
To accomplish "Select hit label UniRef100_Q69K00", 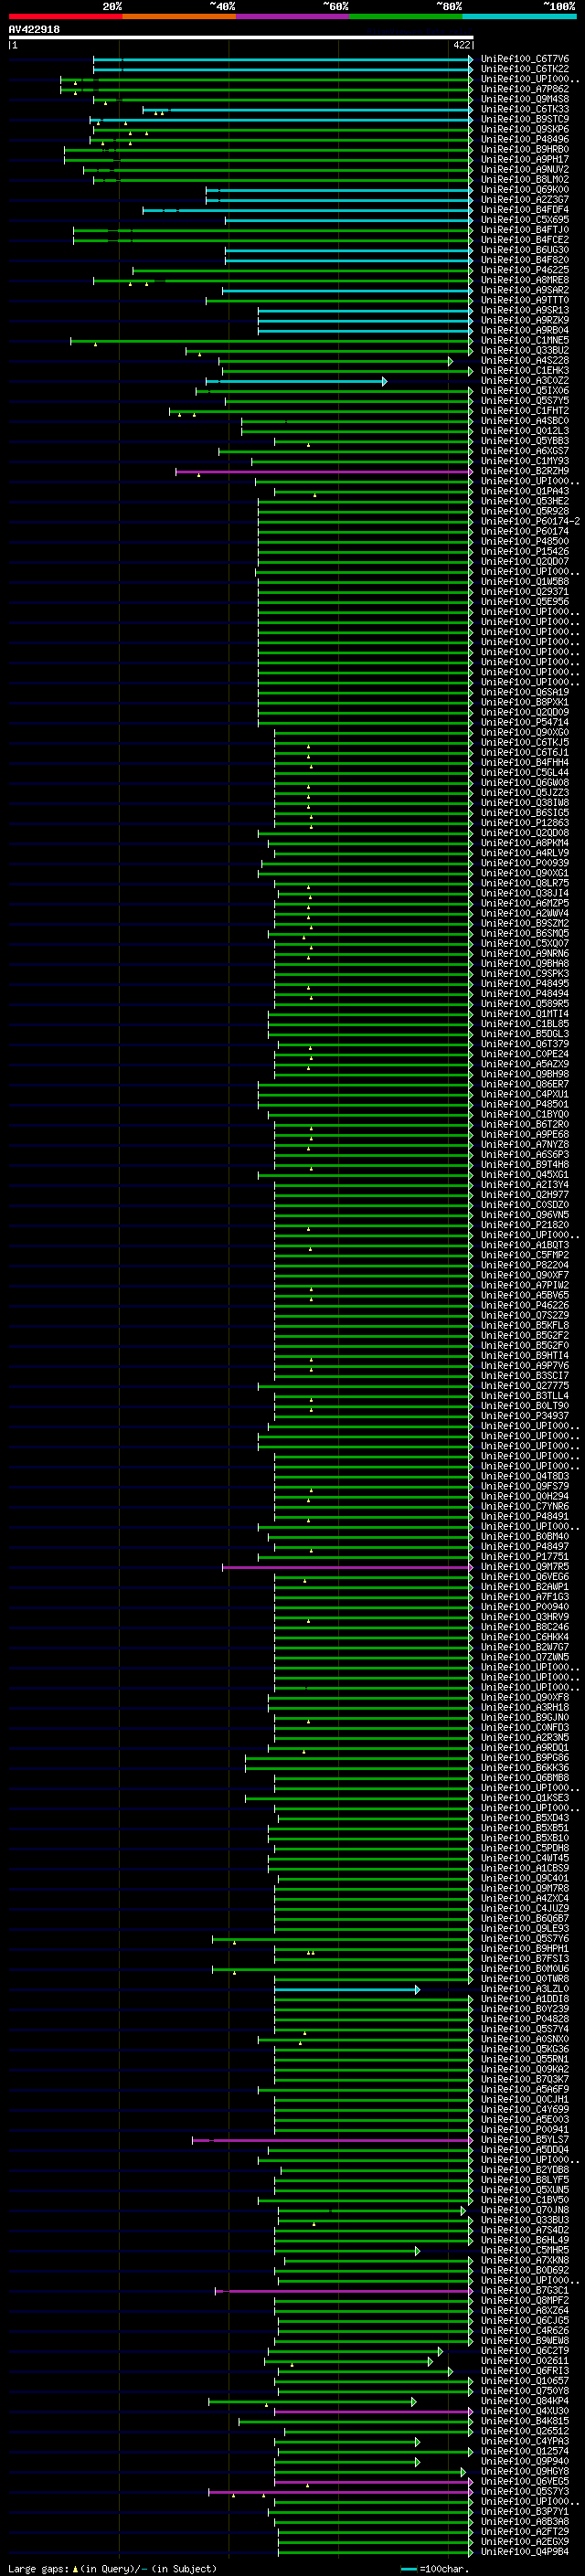I will (525, 190).
